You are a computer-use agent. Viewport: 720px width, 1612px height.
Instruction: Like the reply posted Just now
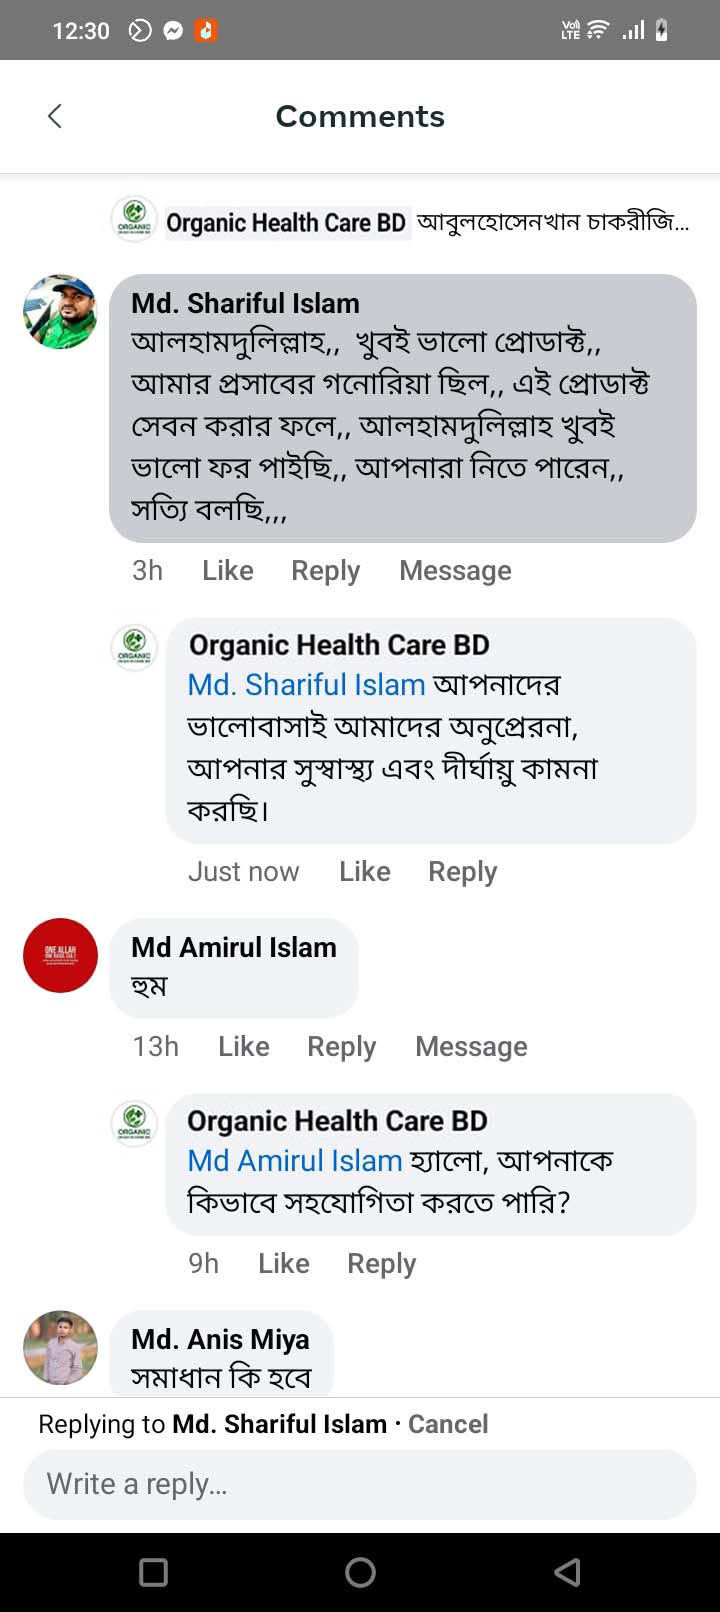[x=364, y=871]
